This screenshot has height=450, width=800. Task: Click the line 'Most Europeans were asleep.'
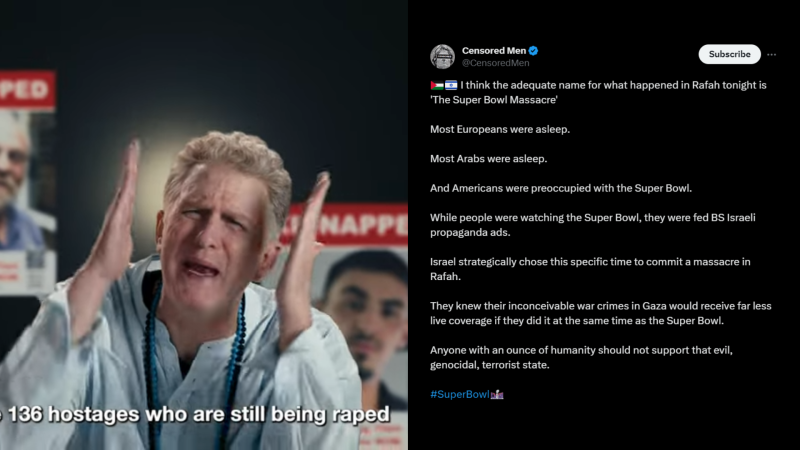pyautogui.click(x=499, y=130)
